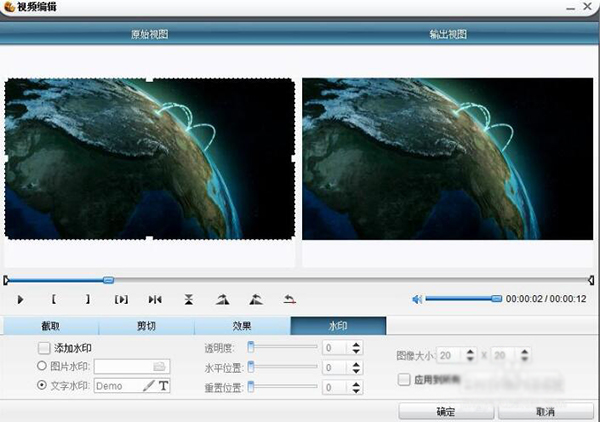Click the image width field showing 20
The height and width of the screenshot is (422, 600).
click(450, 355)
